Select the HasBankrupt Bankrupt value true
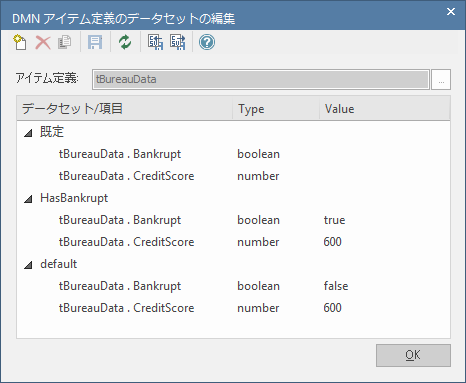 click(334, 220)
